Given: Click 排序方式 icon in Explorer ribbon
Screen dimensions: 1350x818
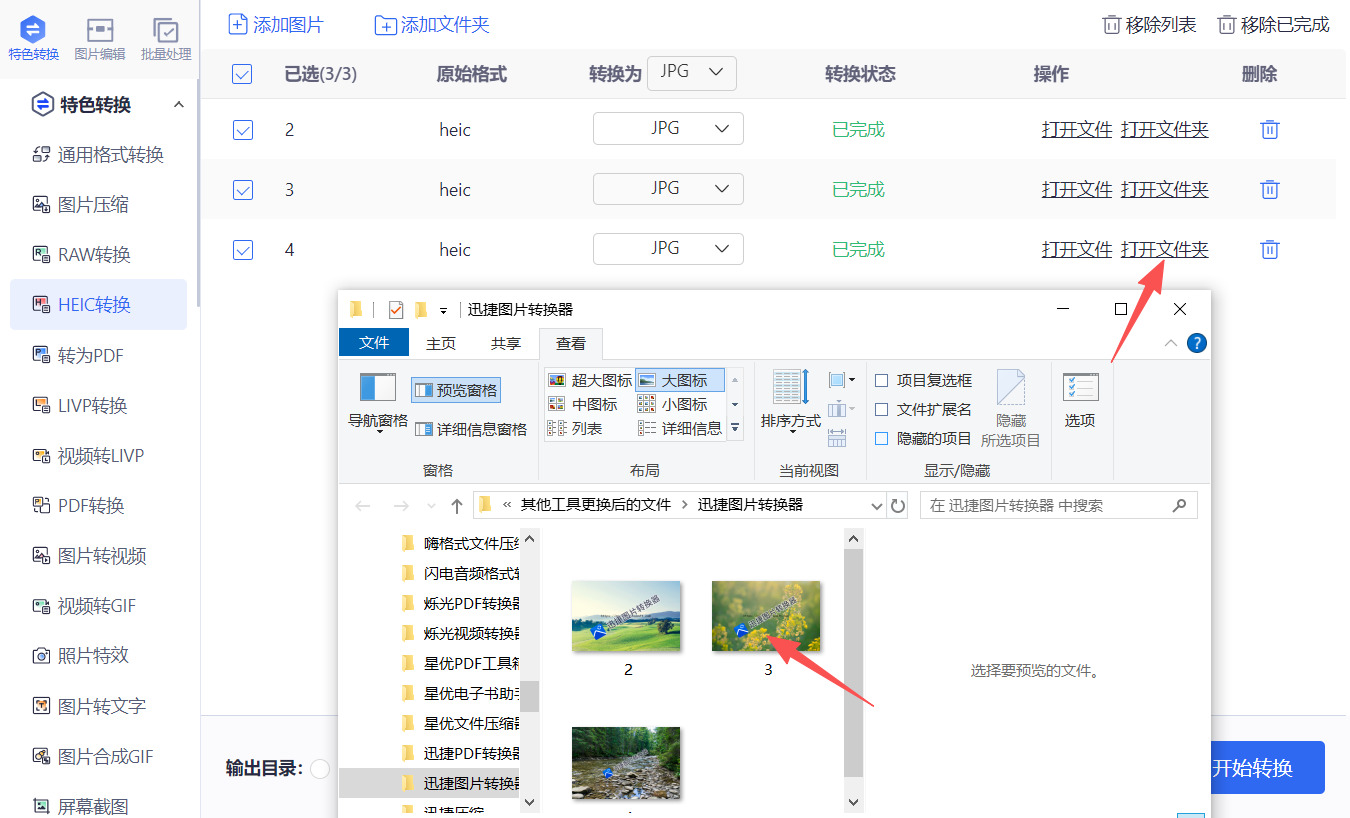Looking at the screenshot, I should coord(791,387).
